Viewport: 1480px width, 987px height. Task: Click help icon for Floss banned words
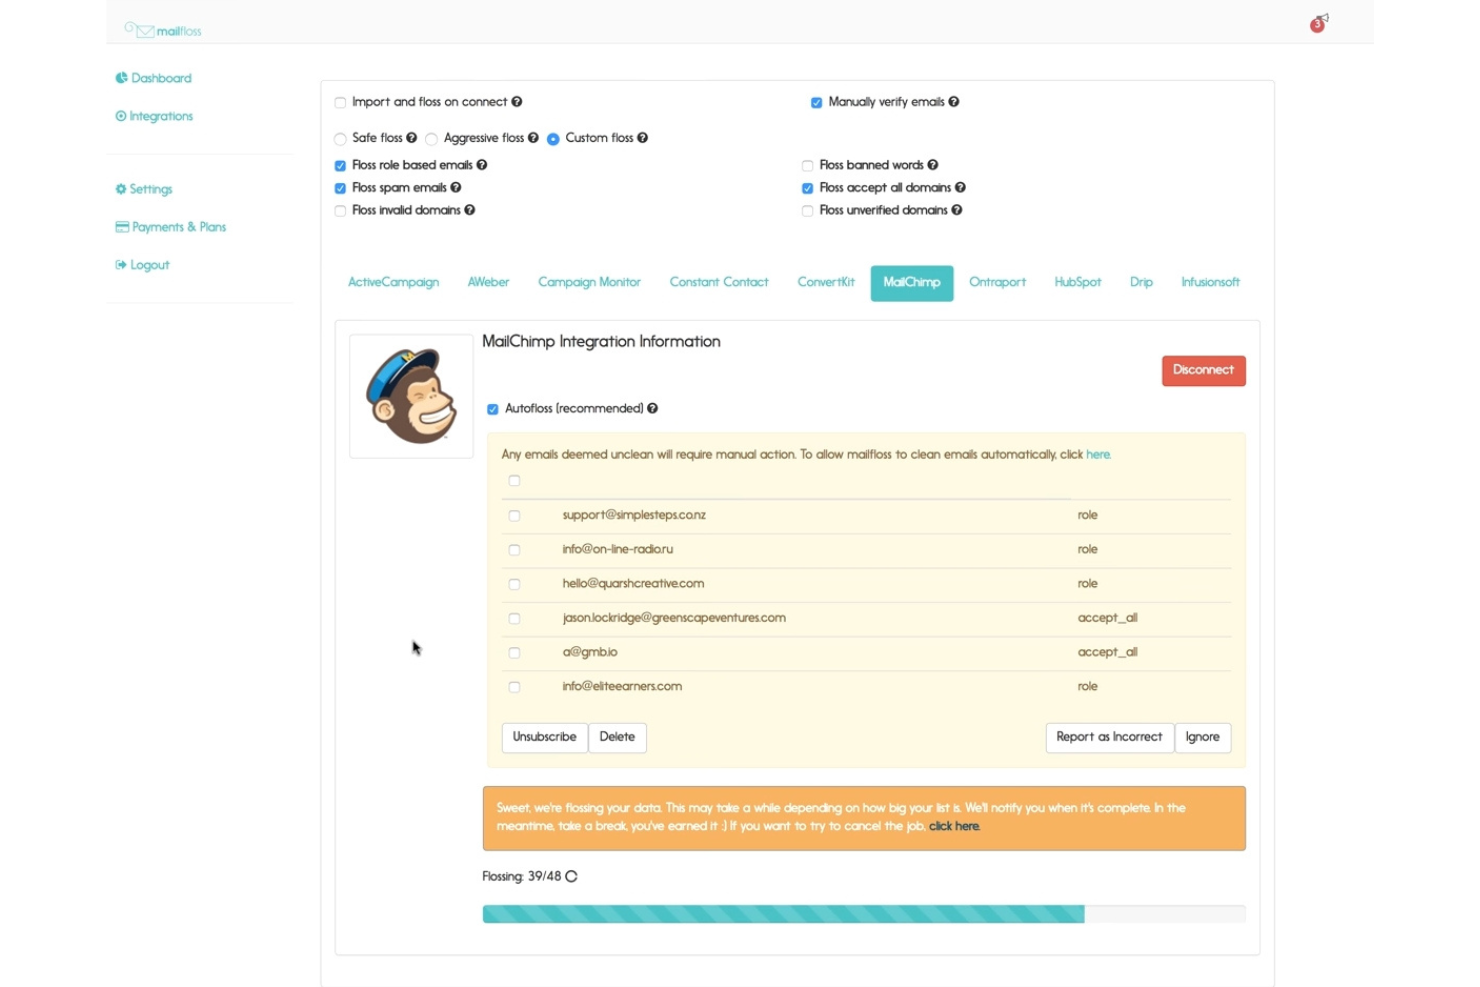click(x=933, y=165)
